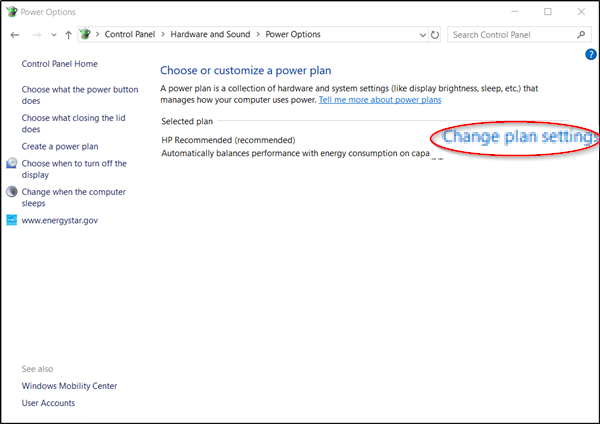Click the blue Help question mark icon

591,54
